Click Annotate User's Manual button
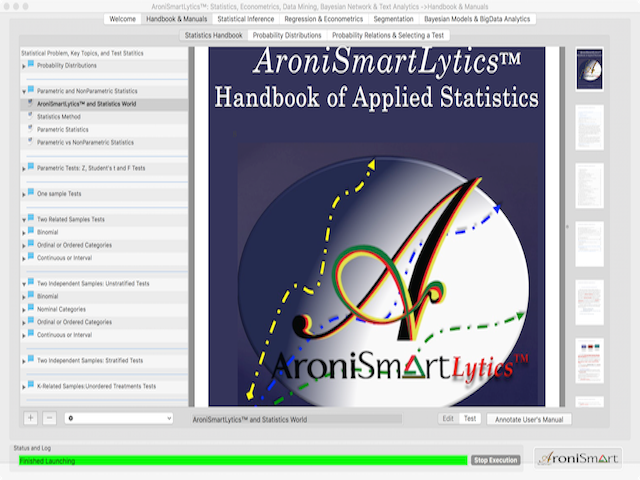The width and height of the screenshot is (640, 480). coord(529,419)
